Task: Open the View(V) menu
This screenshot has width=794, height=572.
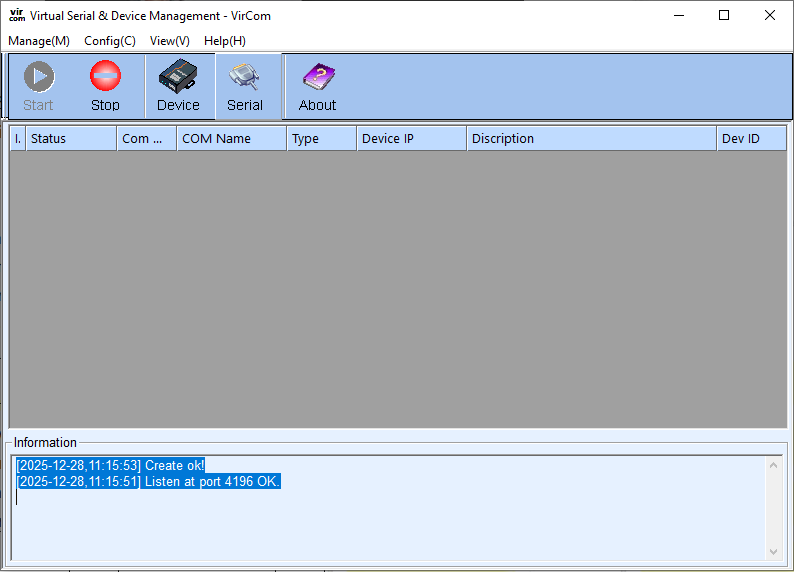Action: (169, 41)
